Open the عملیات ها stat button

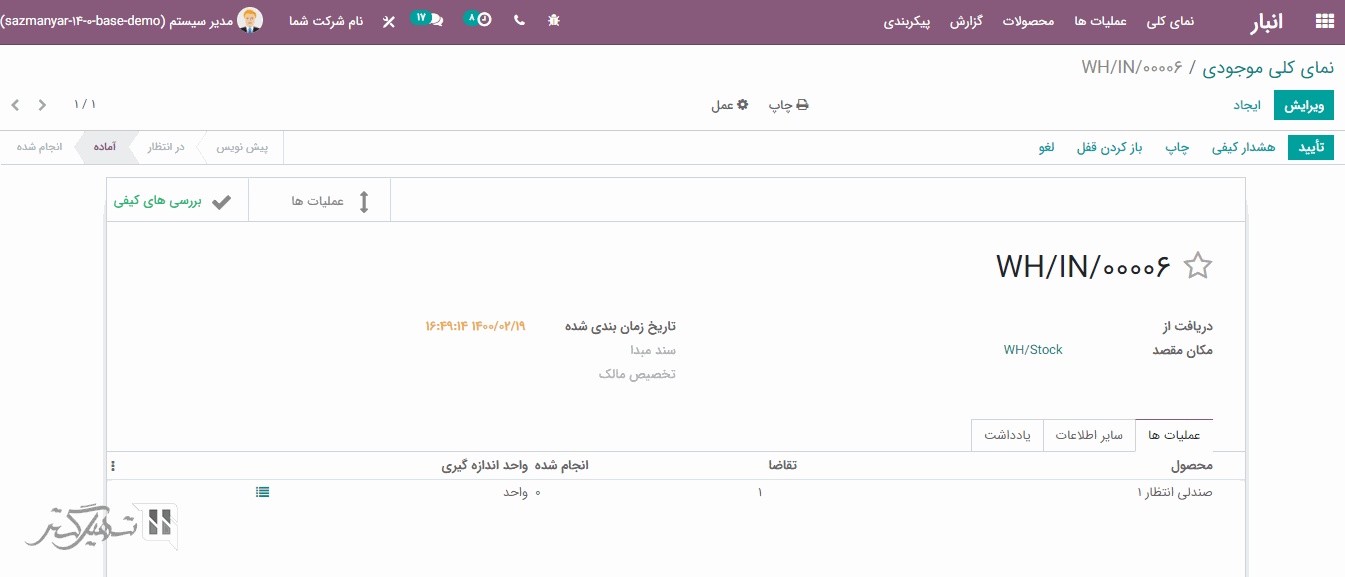pyautogui.click(x=319, y=201)
